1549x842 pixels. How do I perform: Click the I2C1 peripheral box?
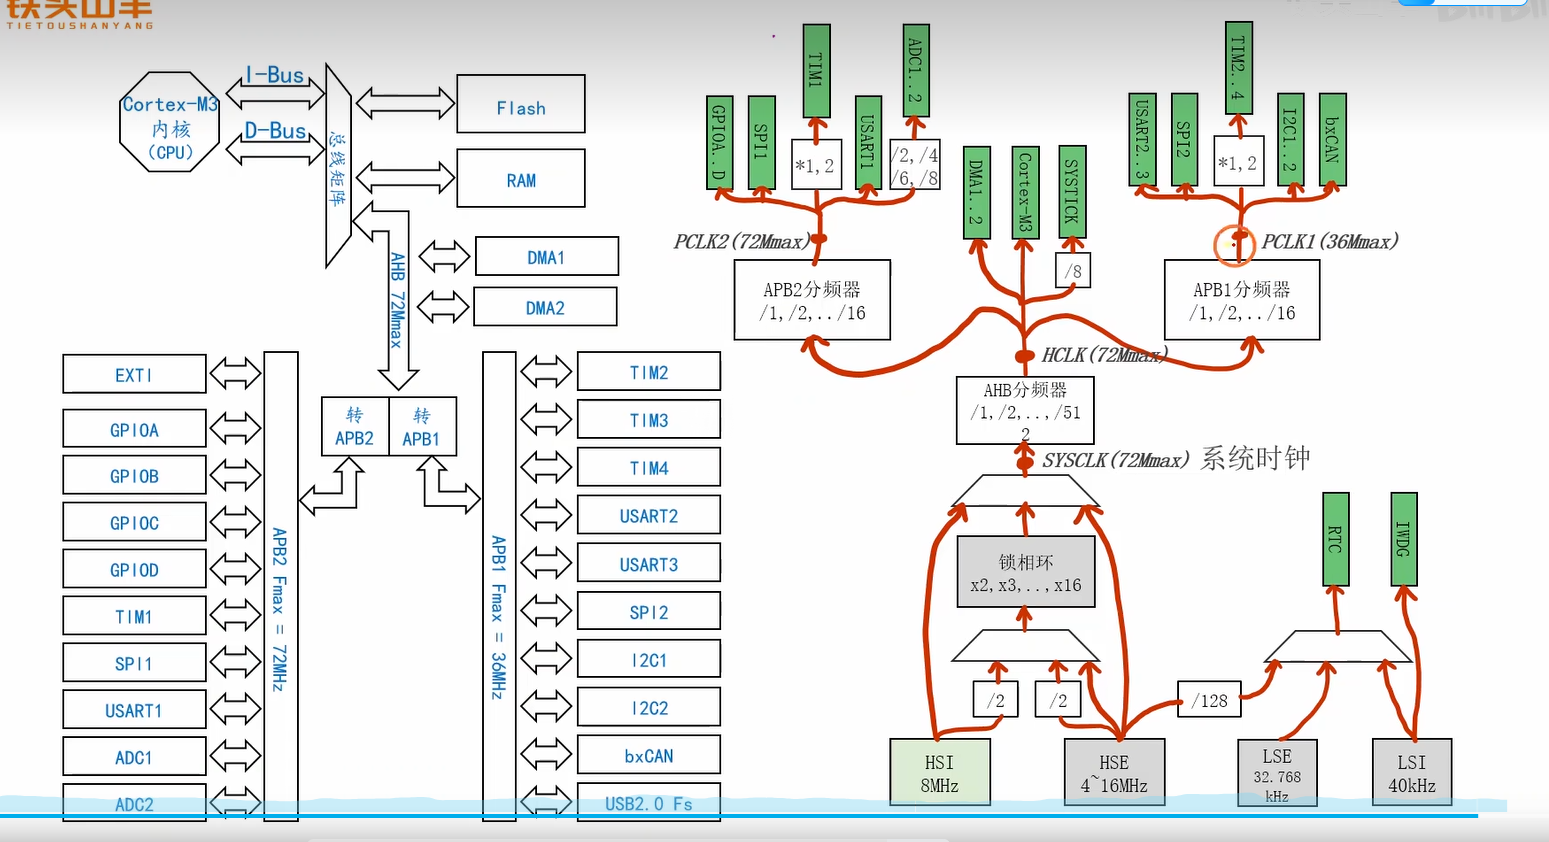tap(649, 659)
